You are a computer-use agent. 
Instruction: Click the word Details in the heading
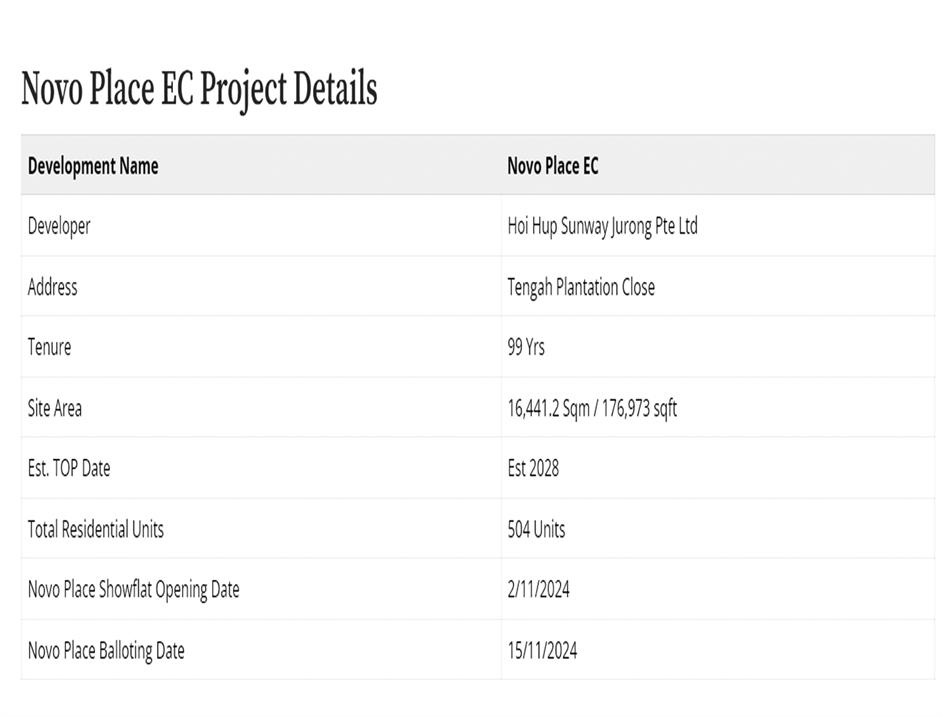335,88
